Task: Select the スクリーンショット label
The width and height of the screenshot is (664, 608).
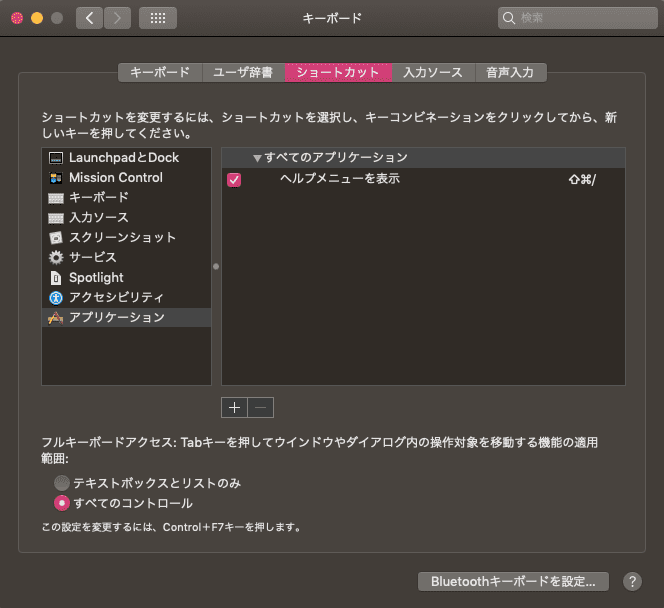Action: [x=122, y=237]
